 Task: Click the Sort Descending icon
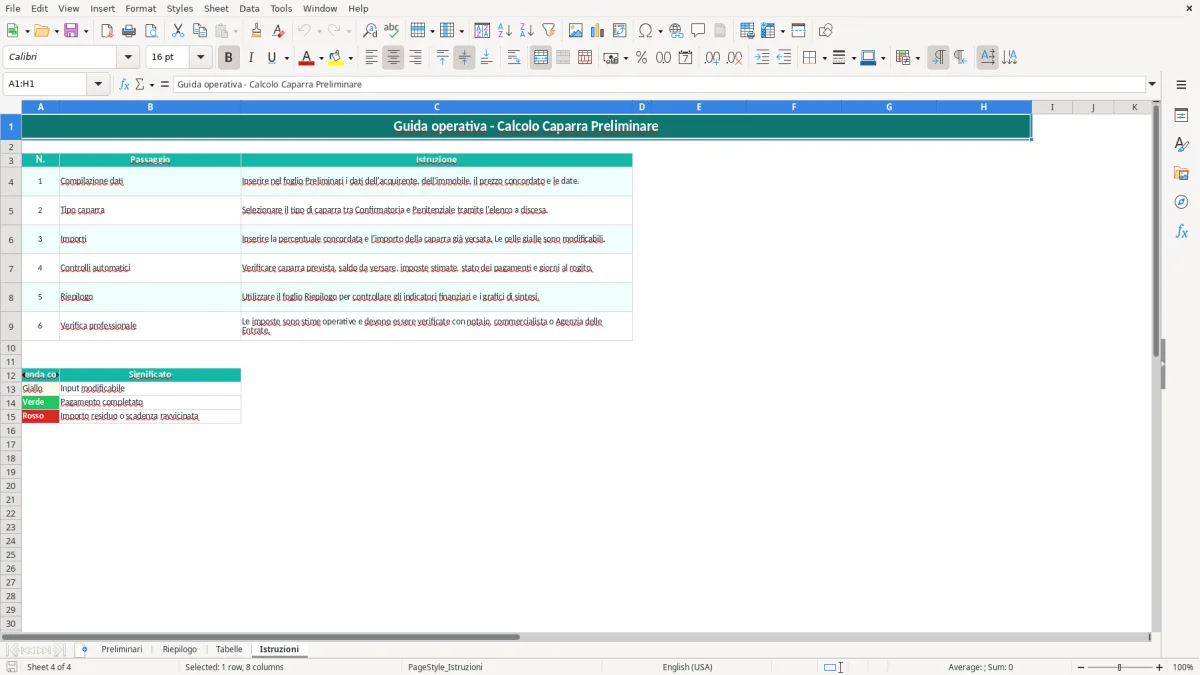pos(527,31)
